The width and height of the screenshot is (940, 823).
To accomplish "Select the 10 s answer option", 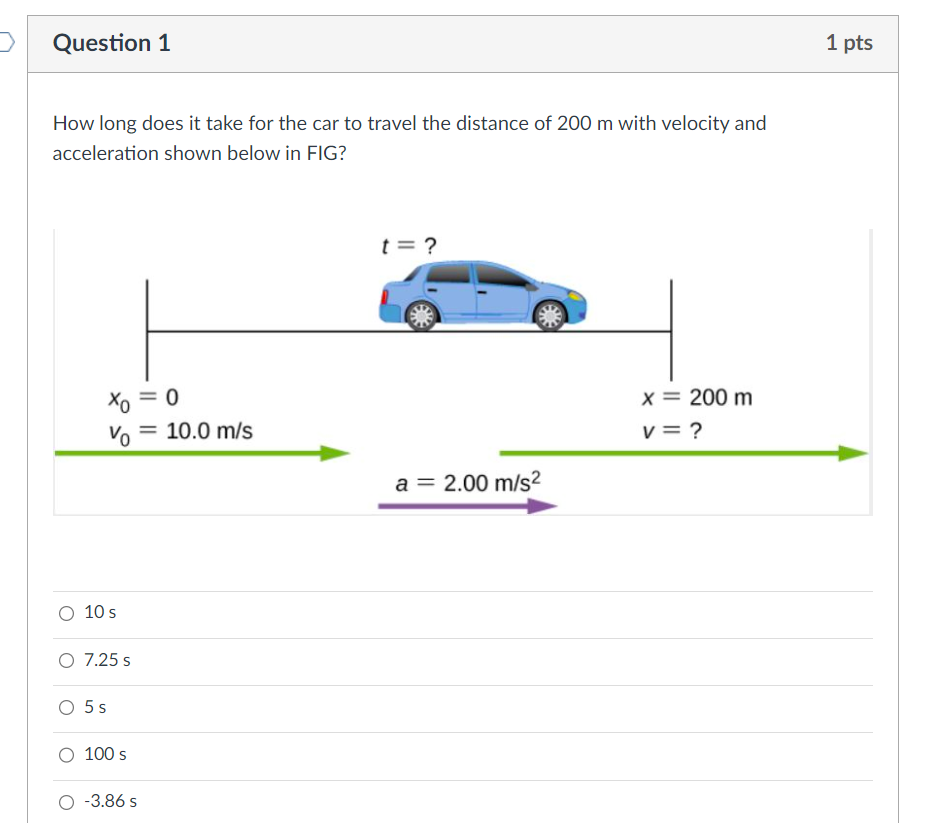I will pos(66,612).
